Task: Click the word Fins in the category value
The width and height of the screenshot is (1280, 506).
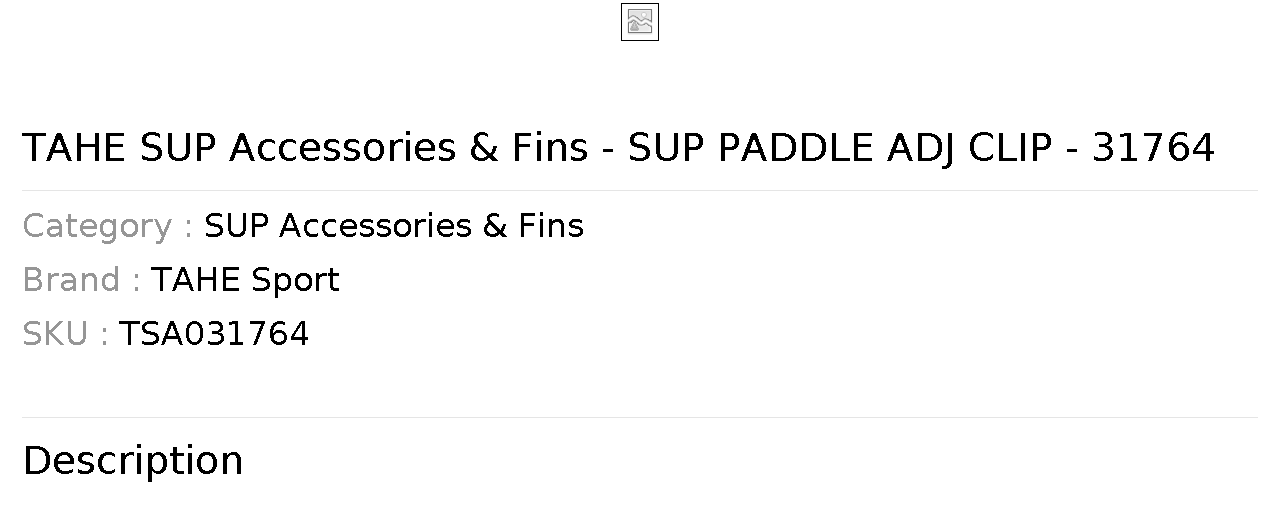Action: (x=551, y=226)
